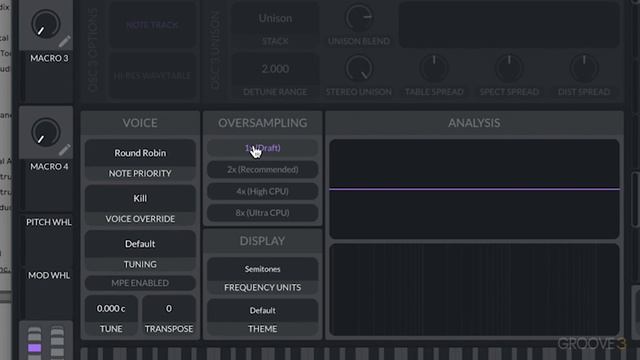Click the Macro 4 label
This screenshot has height=360, width=640.
[49, 167]
